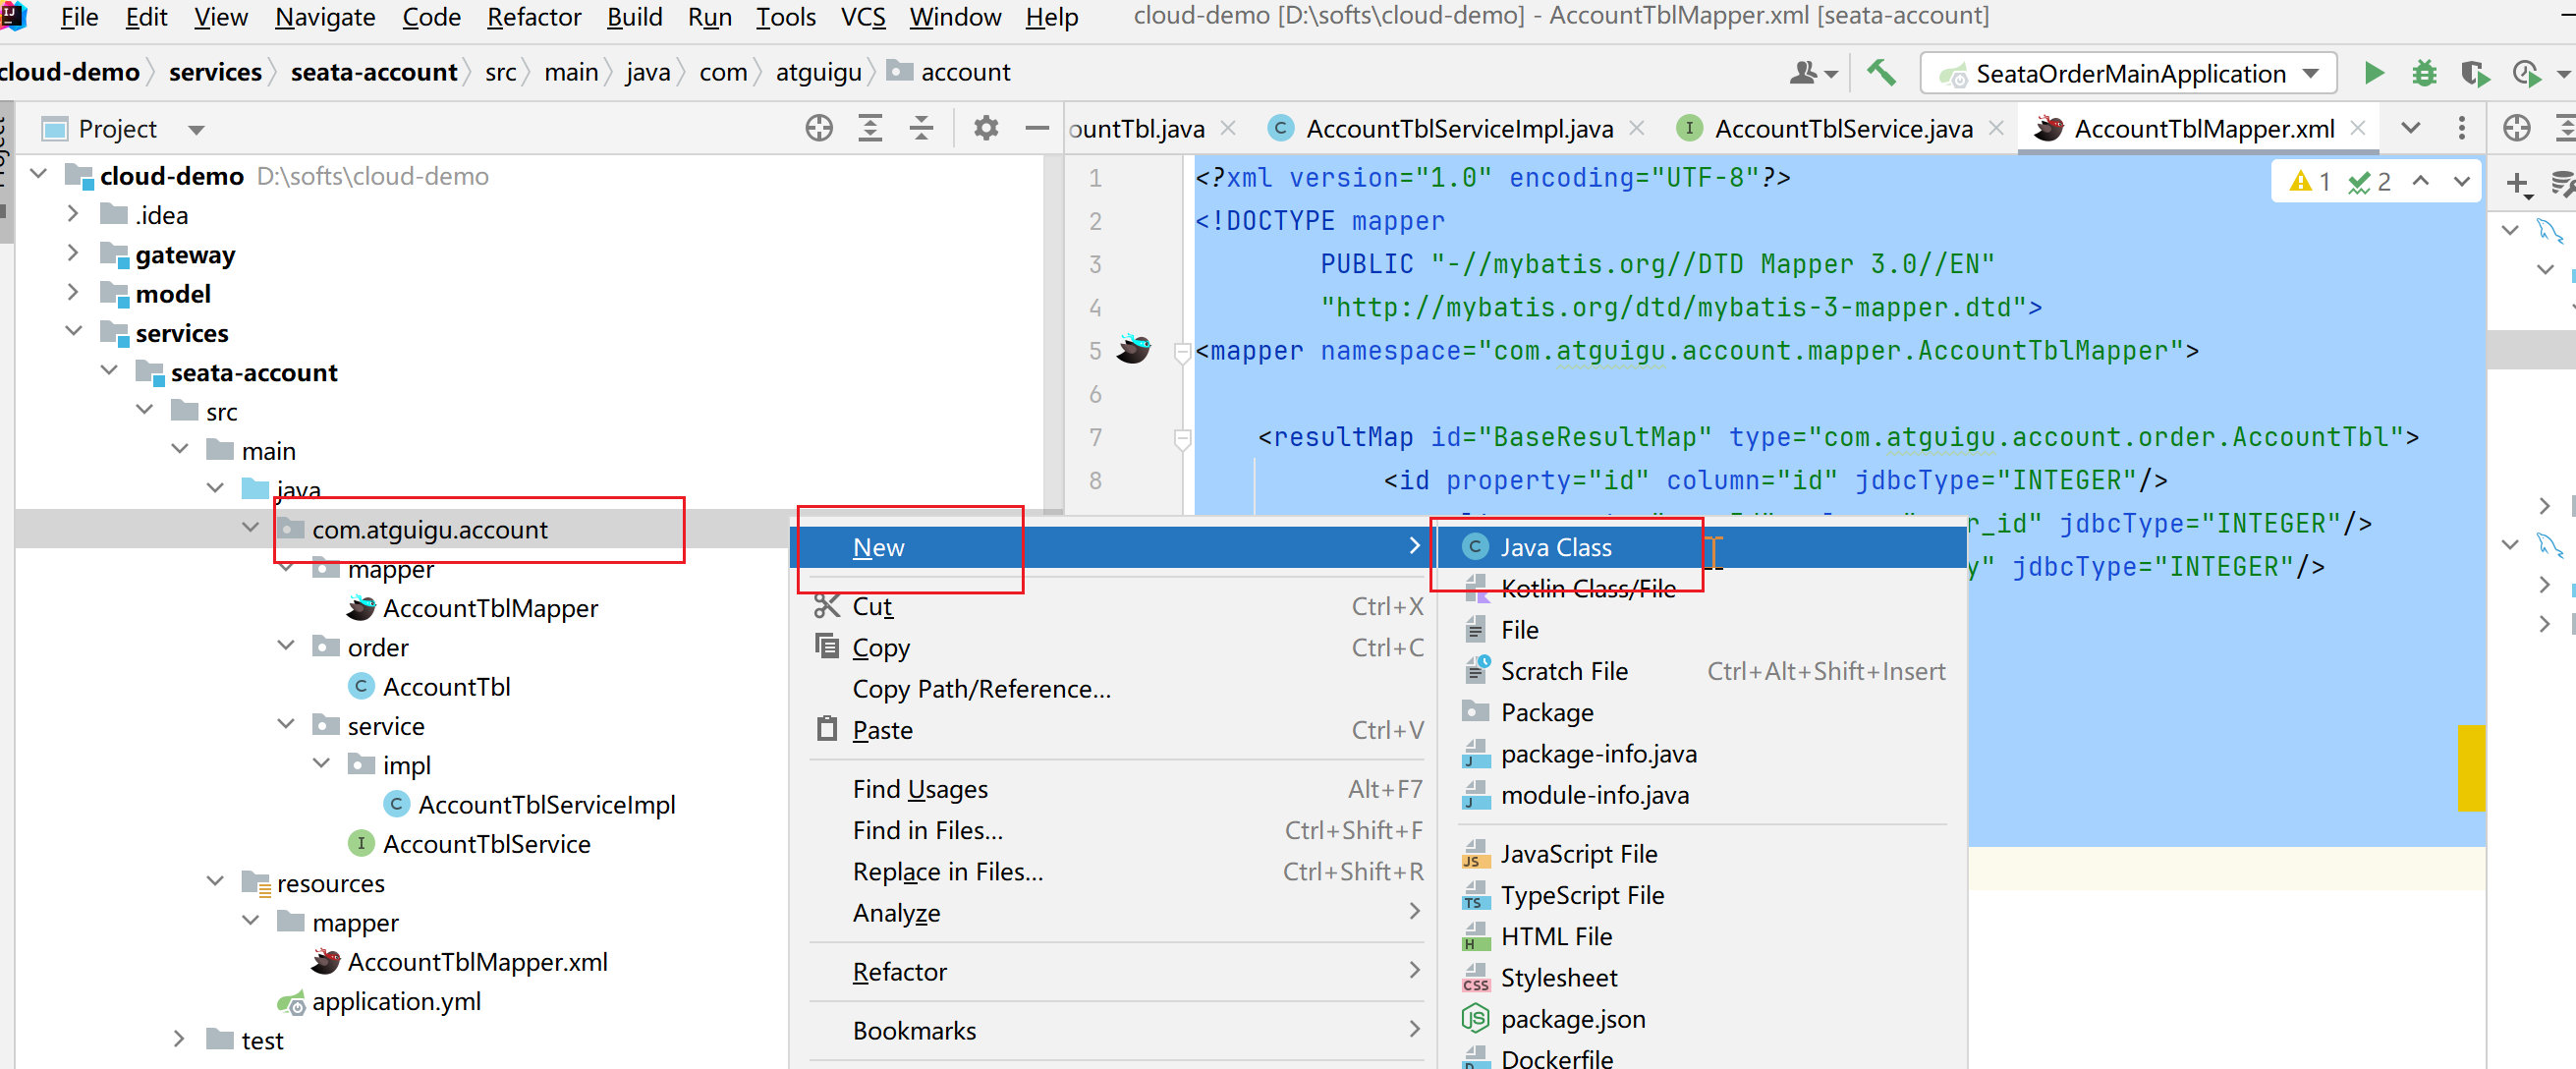The height and width of the screenshot is (1069, 2576).
Task: Open the VCS menu in menu bar
Action: pyautogui.click(x=862, y=17)
